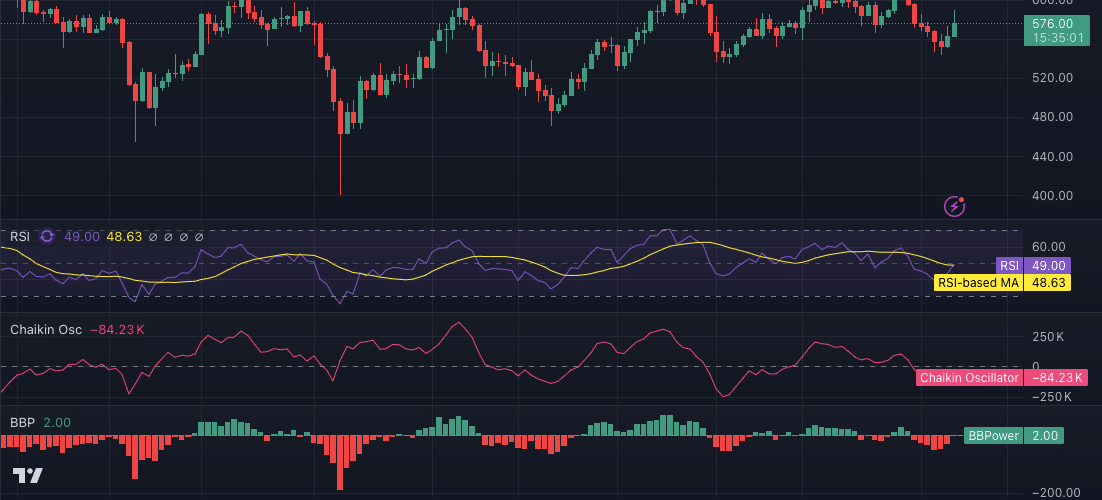Click the purple RSI value 49.00 in legend
The width and height of the screenshot is (1102, 500).
pyautogui.click(x=81, y=237)
